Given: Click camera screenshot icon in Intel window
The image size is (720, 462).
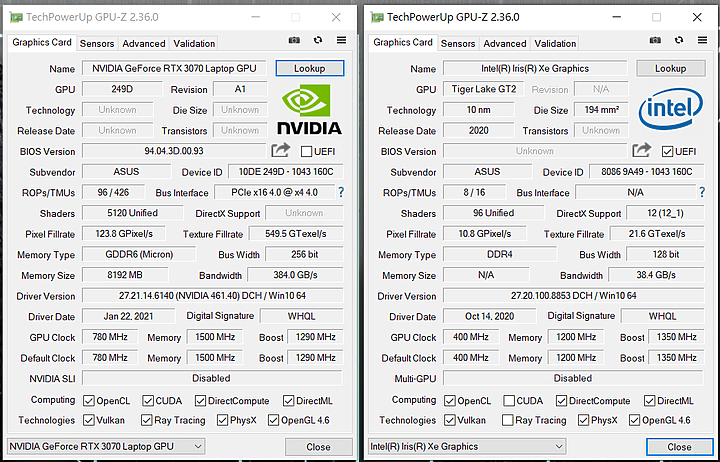Looking at the screenshot, I should point(655,40).
